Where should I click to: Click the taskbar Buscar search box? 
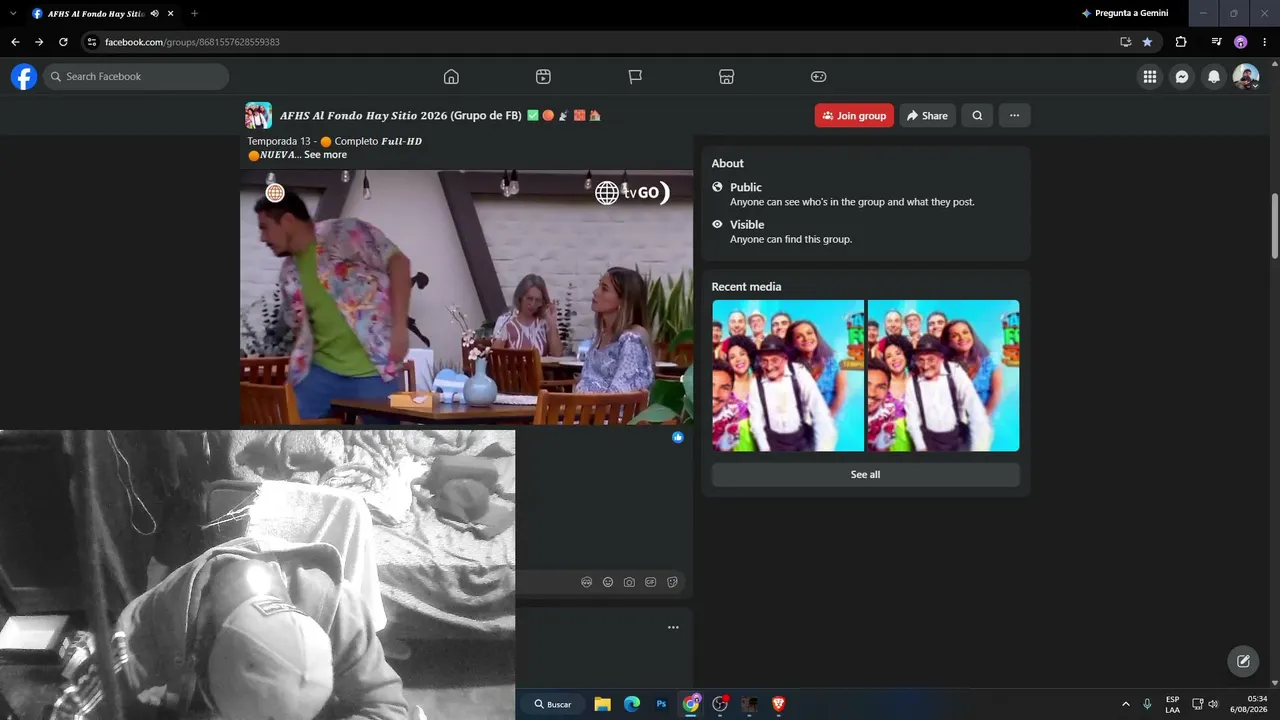pyautogui.click(x=553, y=704)
